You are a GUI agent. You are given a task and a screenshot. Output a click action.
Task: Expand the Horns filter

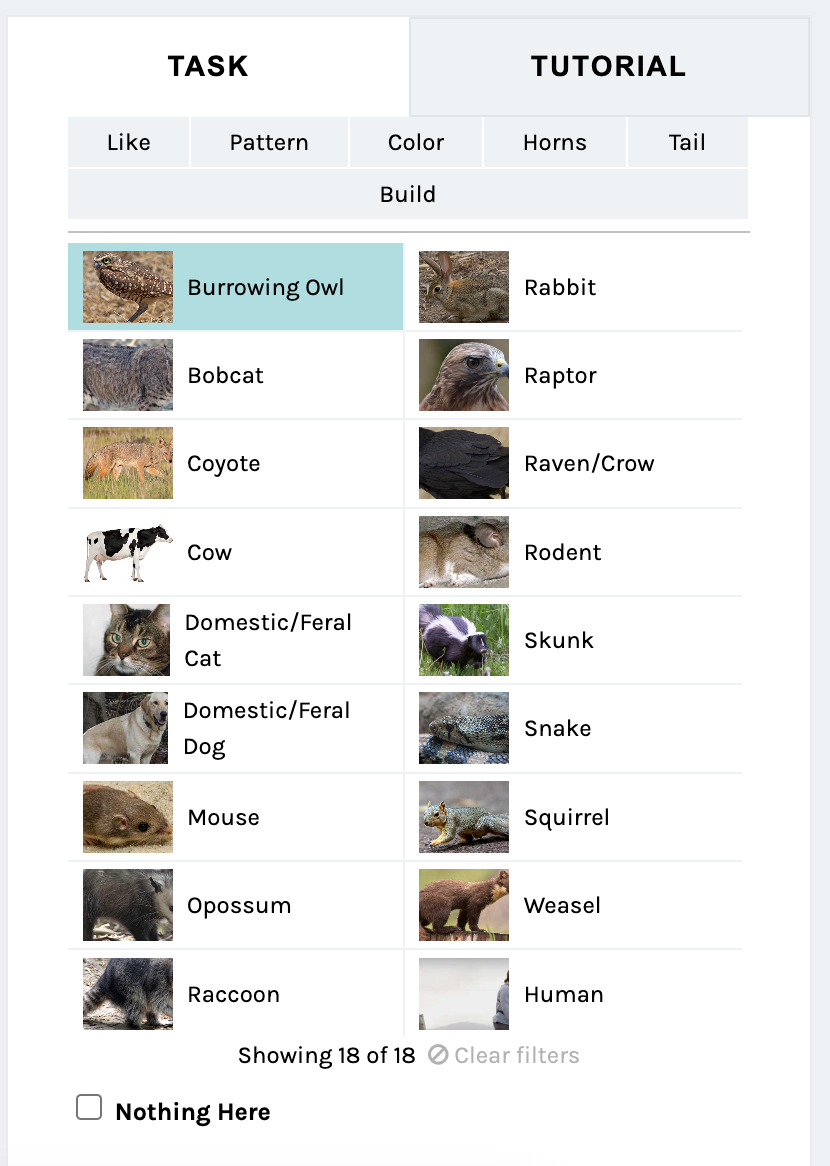tap(555, 142)
